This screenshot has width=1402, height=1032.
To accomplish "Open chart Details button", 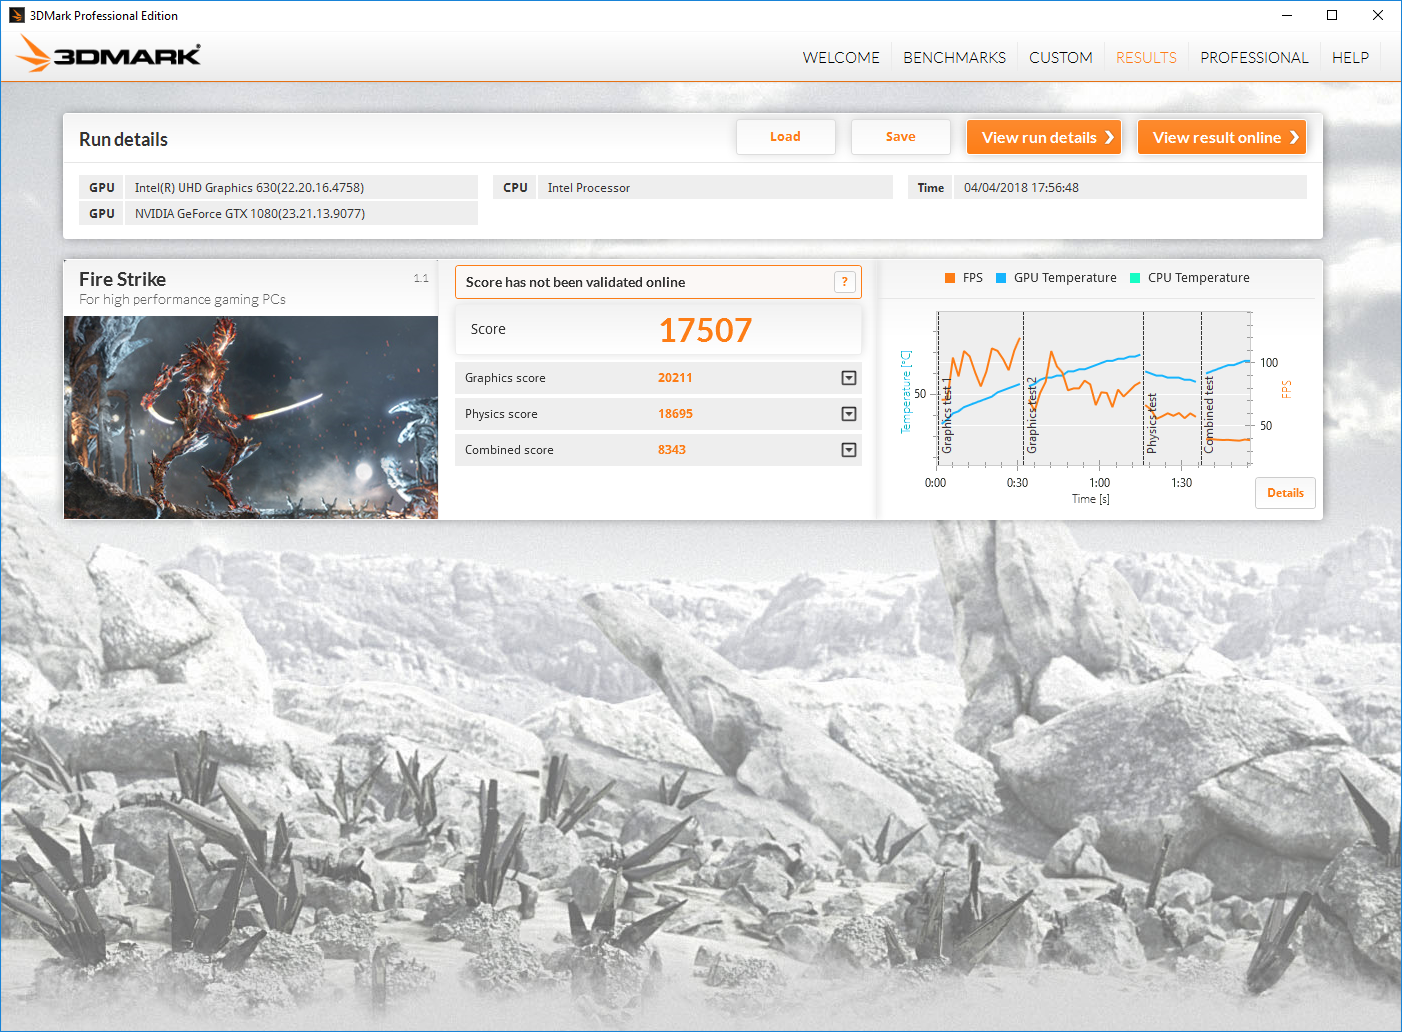I will (x=1285, y=493).
